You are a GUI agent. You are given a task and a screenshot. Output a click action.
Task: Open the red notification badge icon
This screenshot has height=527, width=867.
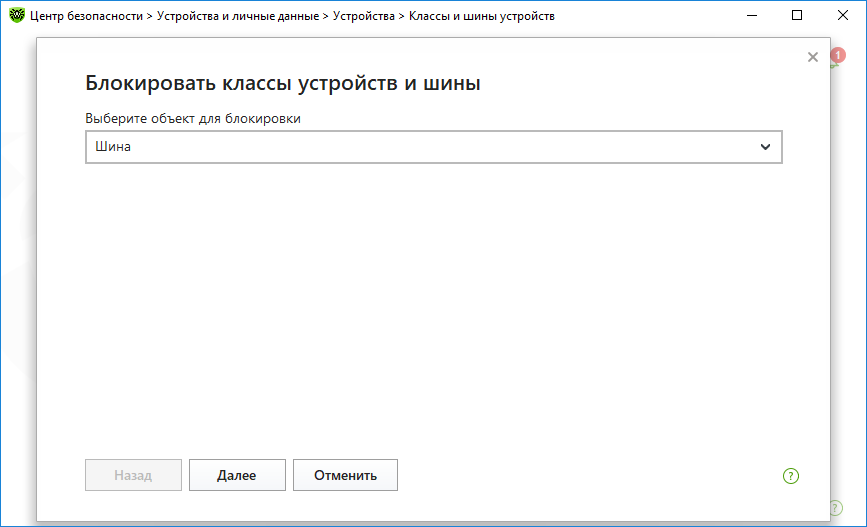tap(838, 55)
